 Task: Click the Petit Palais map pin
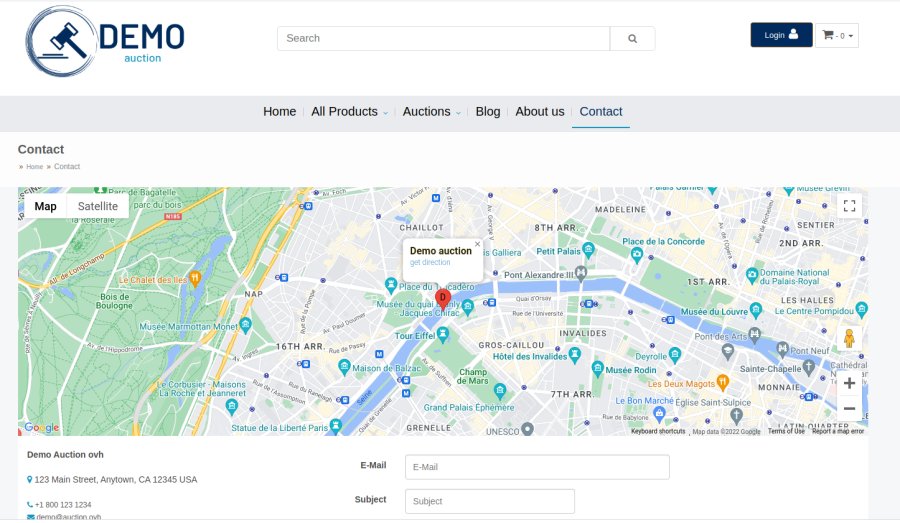[588, 249]
